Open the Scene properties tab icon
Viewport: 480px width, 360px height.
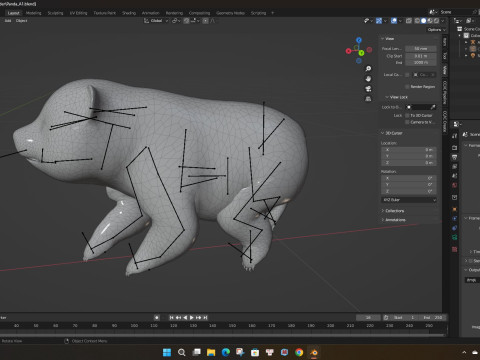coord(455,176)
